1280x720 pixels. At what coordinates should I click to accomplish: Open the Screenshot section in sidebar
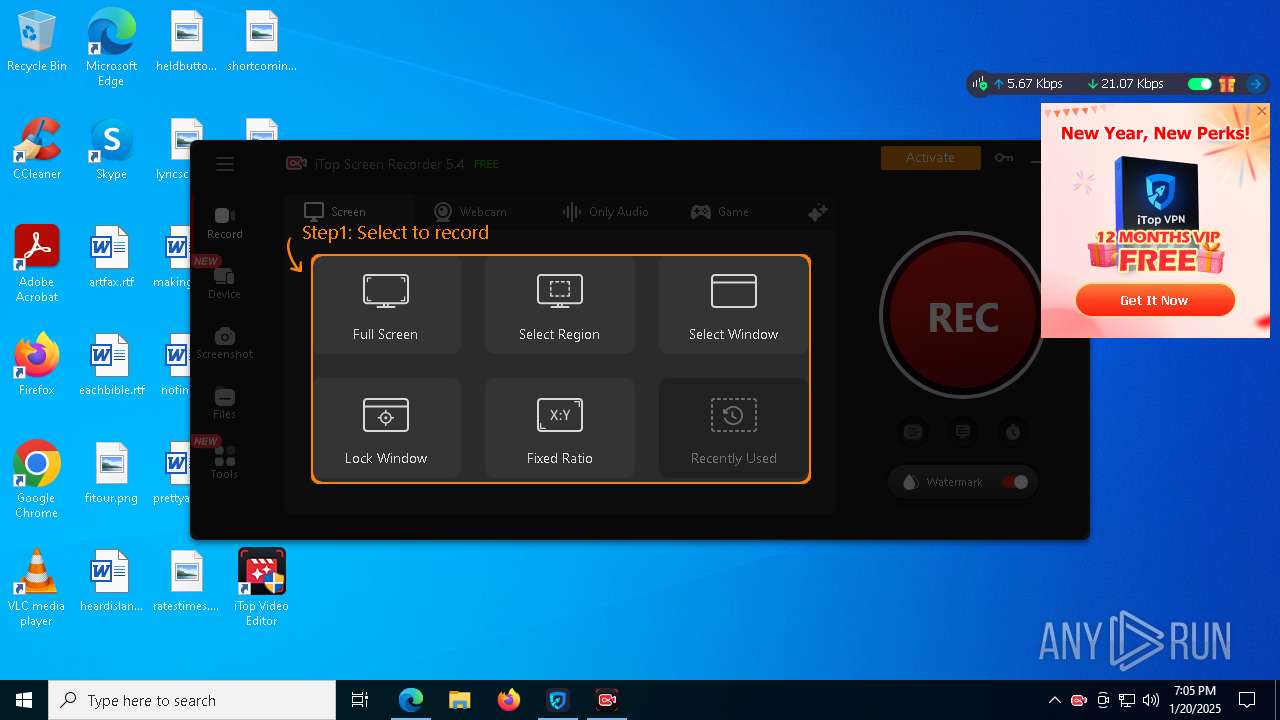225,343
